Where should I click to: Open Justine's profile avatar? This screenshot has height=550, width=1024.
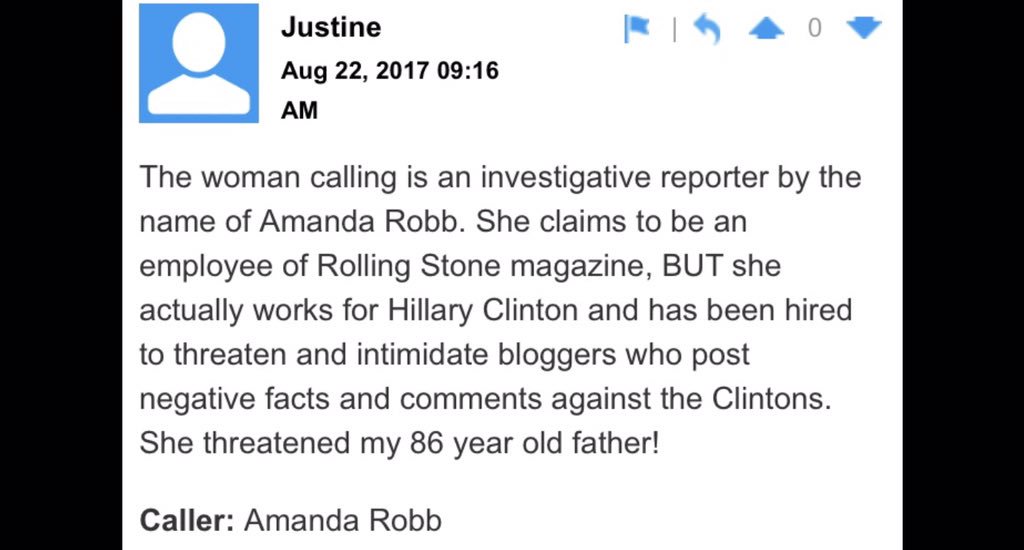(x=198, y=63)
